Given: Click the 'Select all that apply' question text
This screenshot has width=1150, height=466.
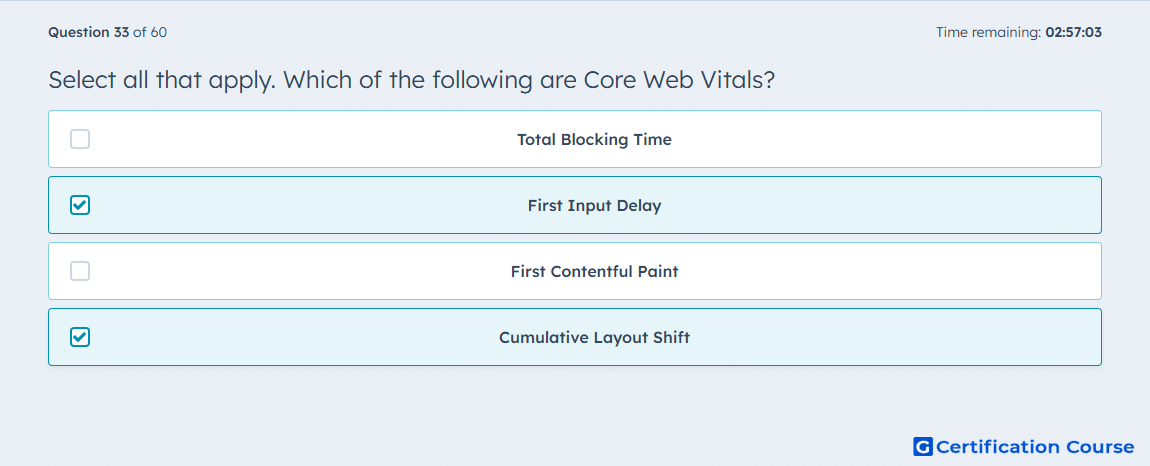Looking at the screenshot, I should coord(162,80).
